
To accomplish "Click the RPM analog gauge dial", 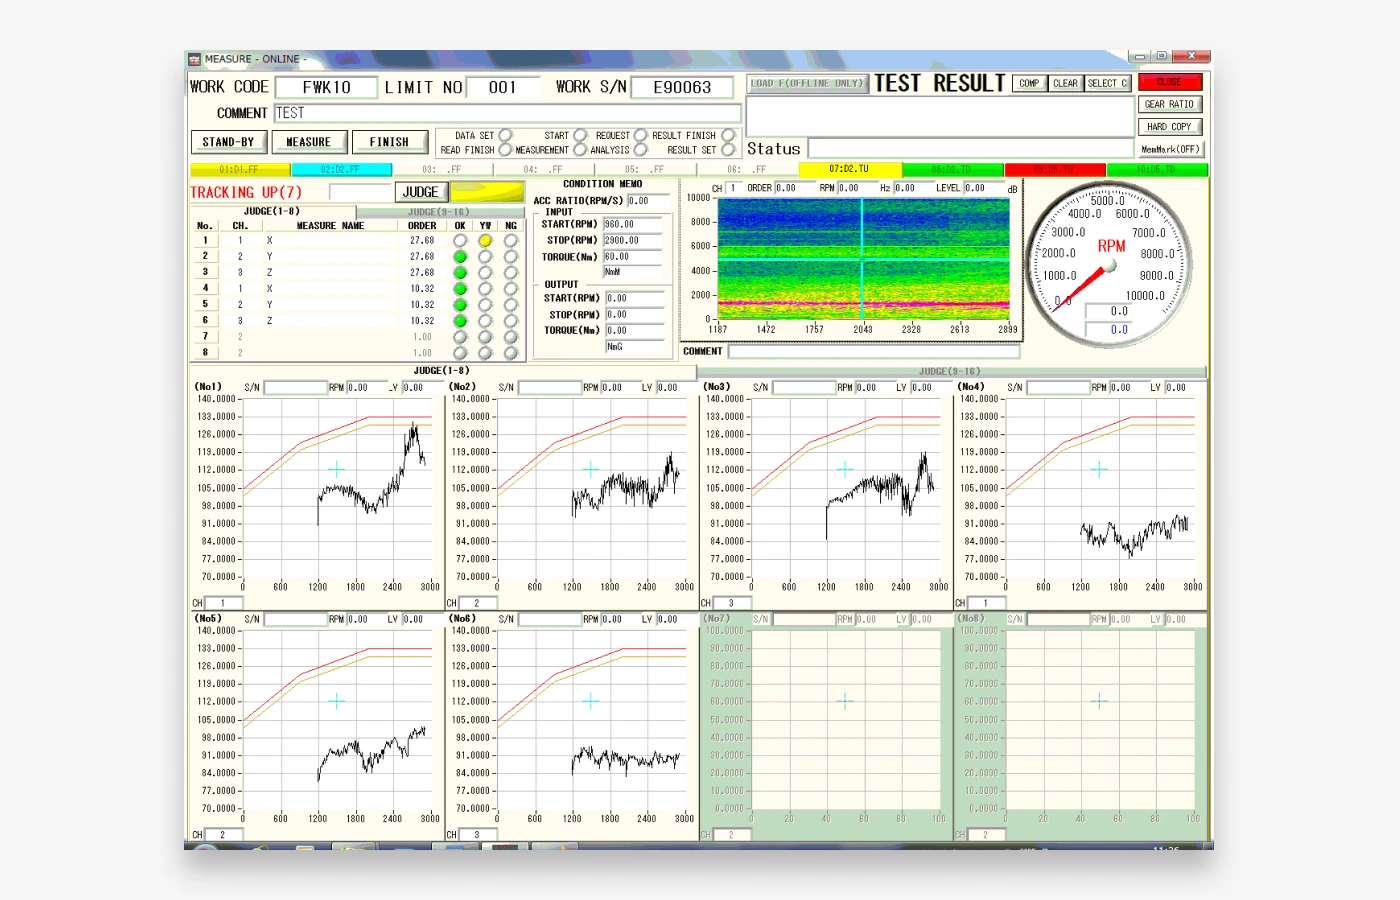I will pos(1113,262).
